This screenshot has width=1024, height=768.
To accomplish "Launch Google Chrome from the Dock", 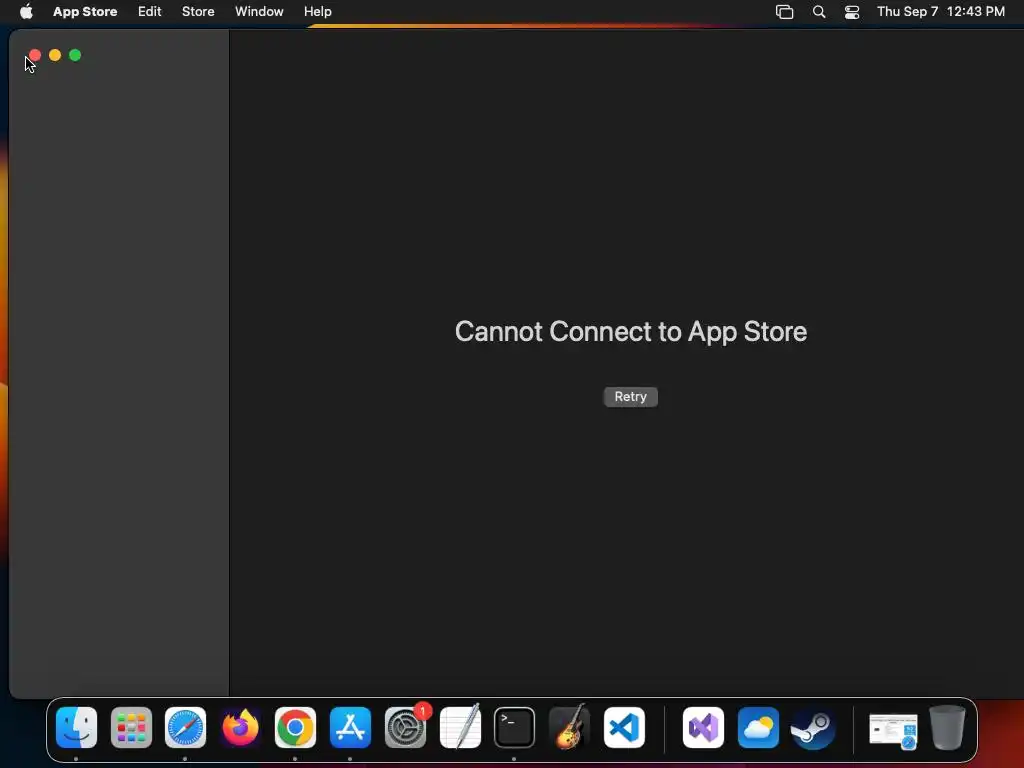I will tap(295, 727).
